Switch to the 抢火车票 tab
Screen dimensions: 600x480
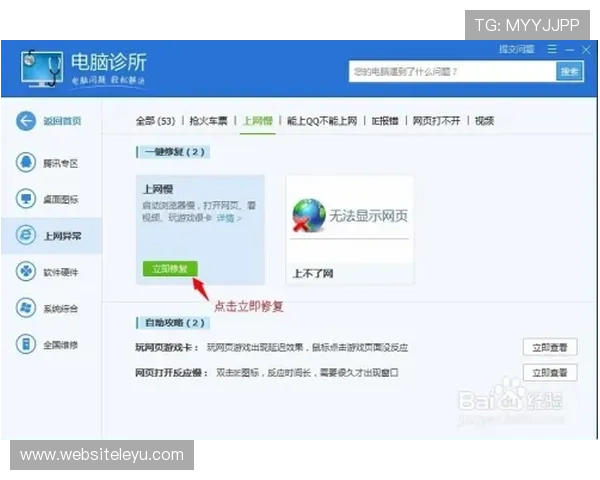click(208, 121)
